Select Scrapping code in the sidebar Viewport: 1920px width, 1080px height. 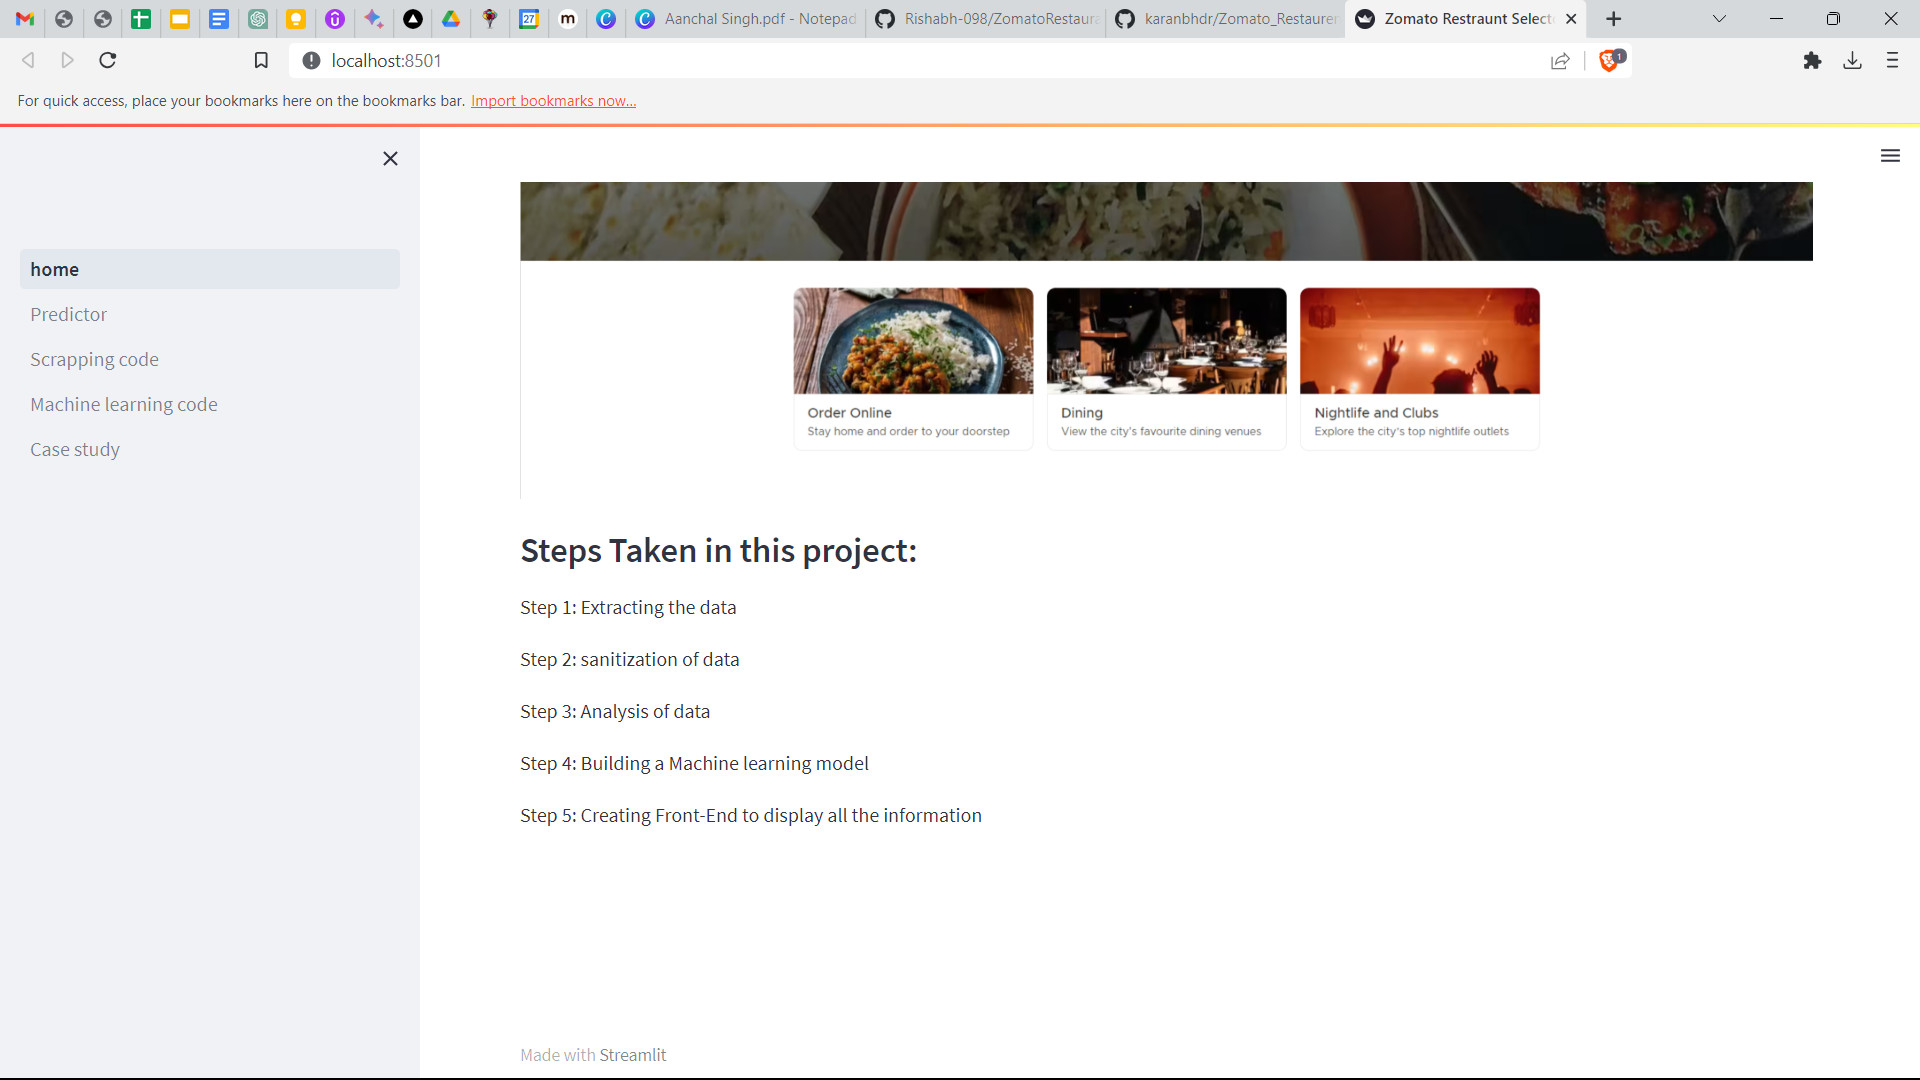pyautogui.click(x=94, y=359)
